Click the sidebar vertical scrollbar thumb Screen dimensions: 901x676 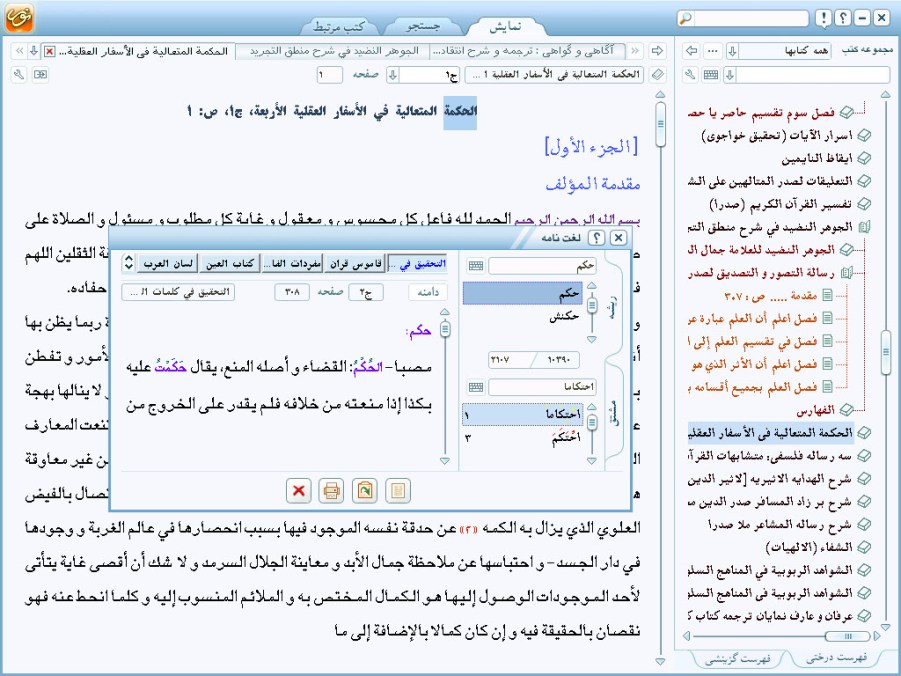pyautogui.click(x=885, y=352)
